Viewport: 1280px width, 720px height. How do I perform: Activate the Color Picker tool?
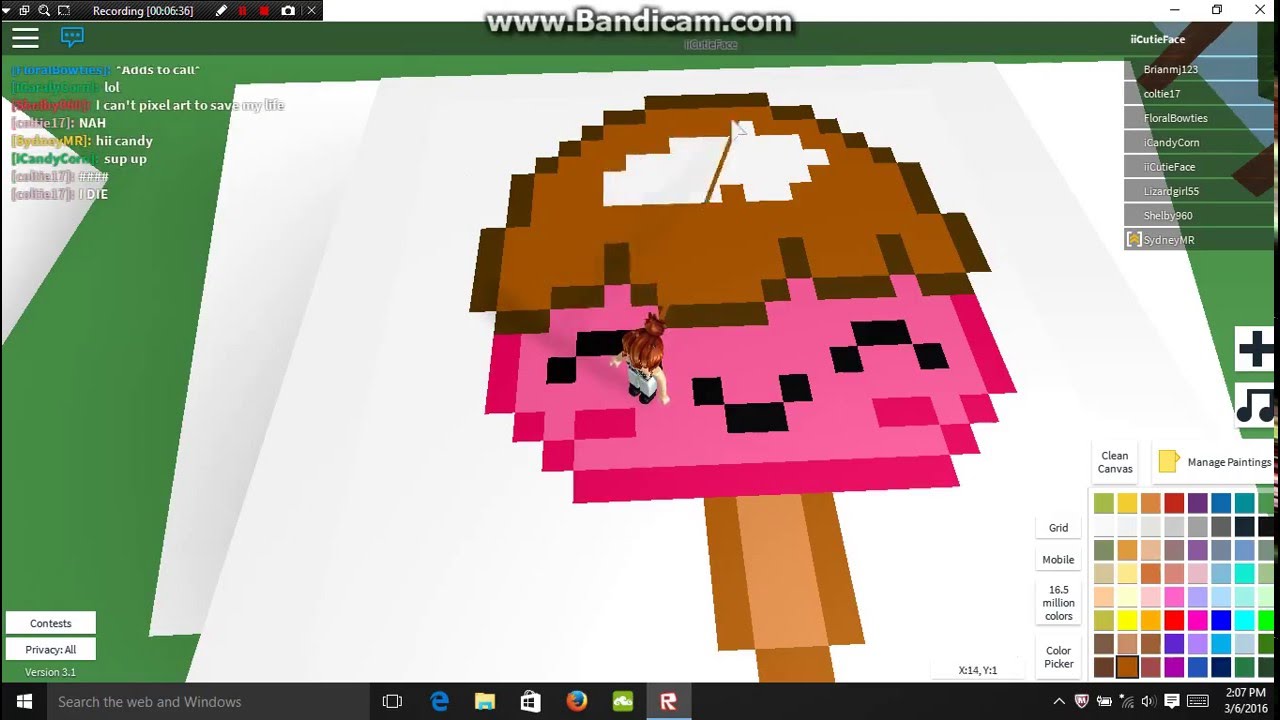(1058, 657)
